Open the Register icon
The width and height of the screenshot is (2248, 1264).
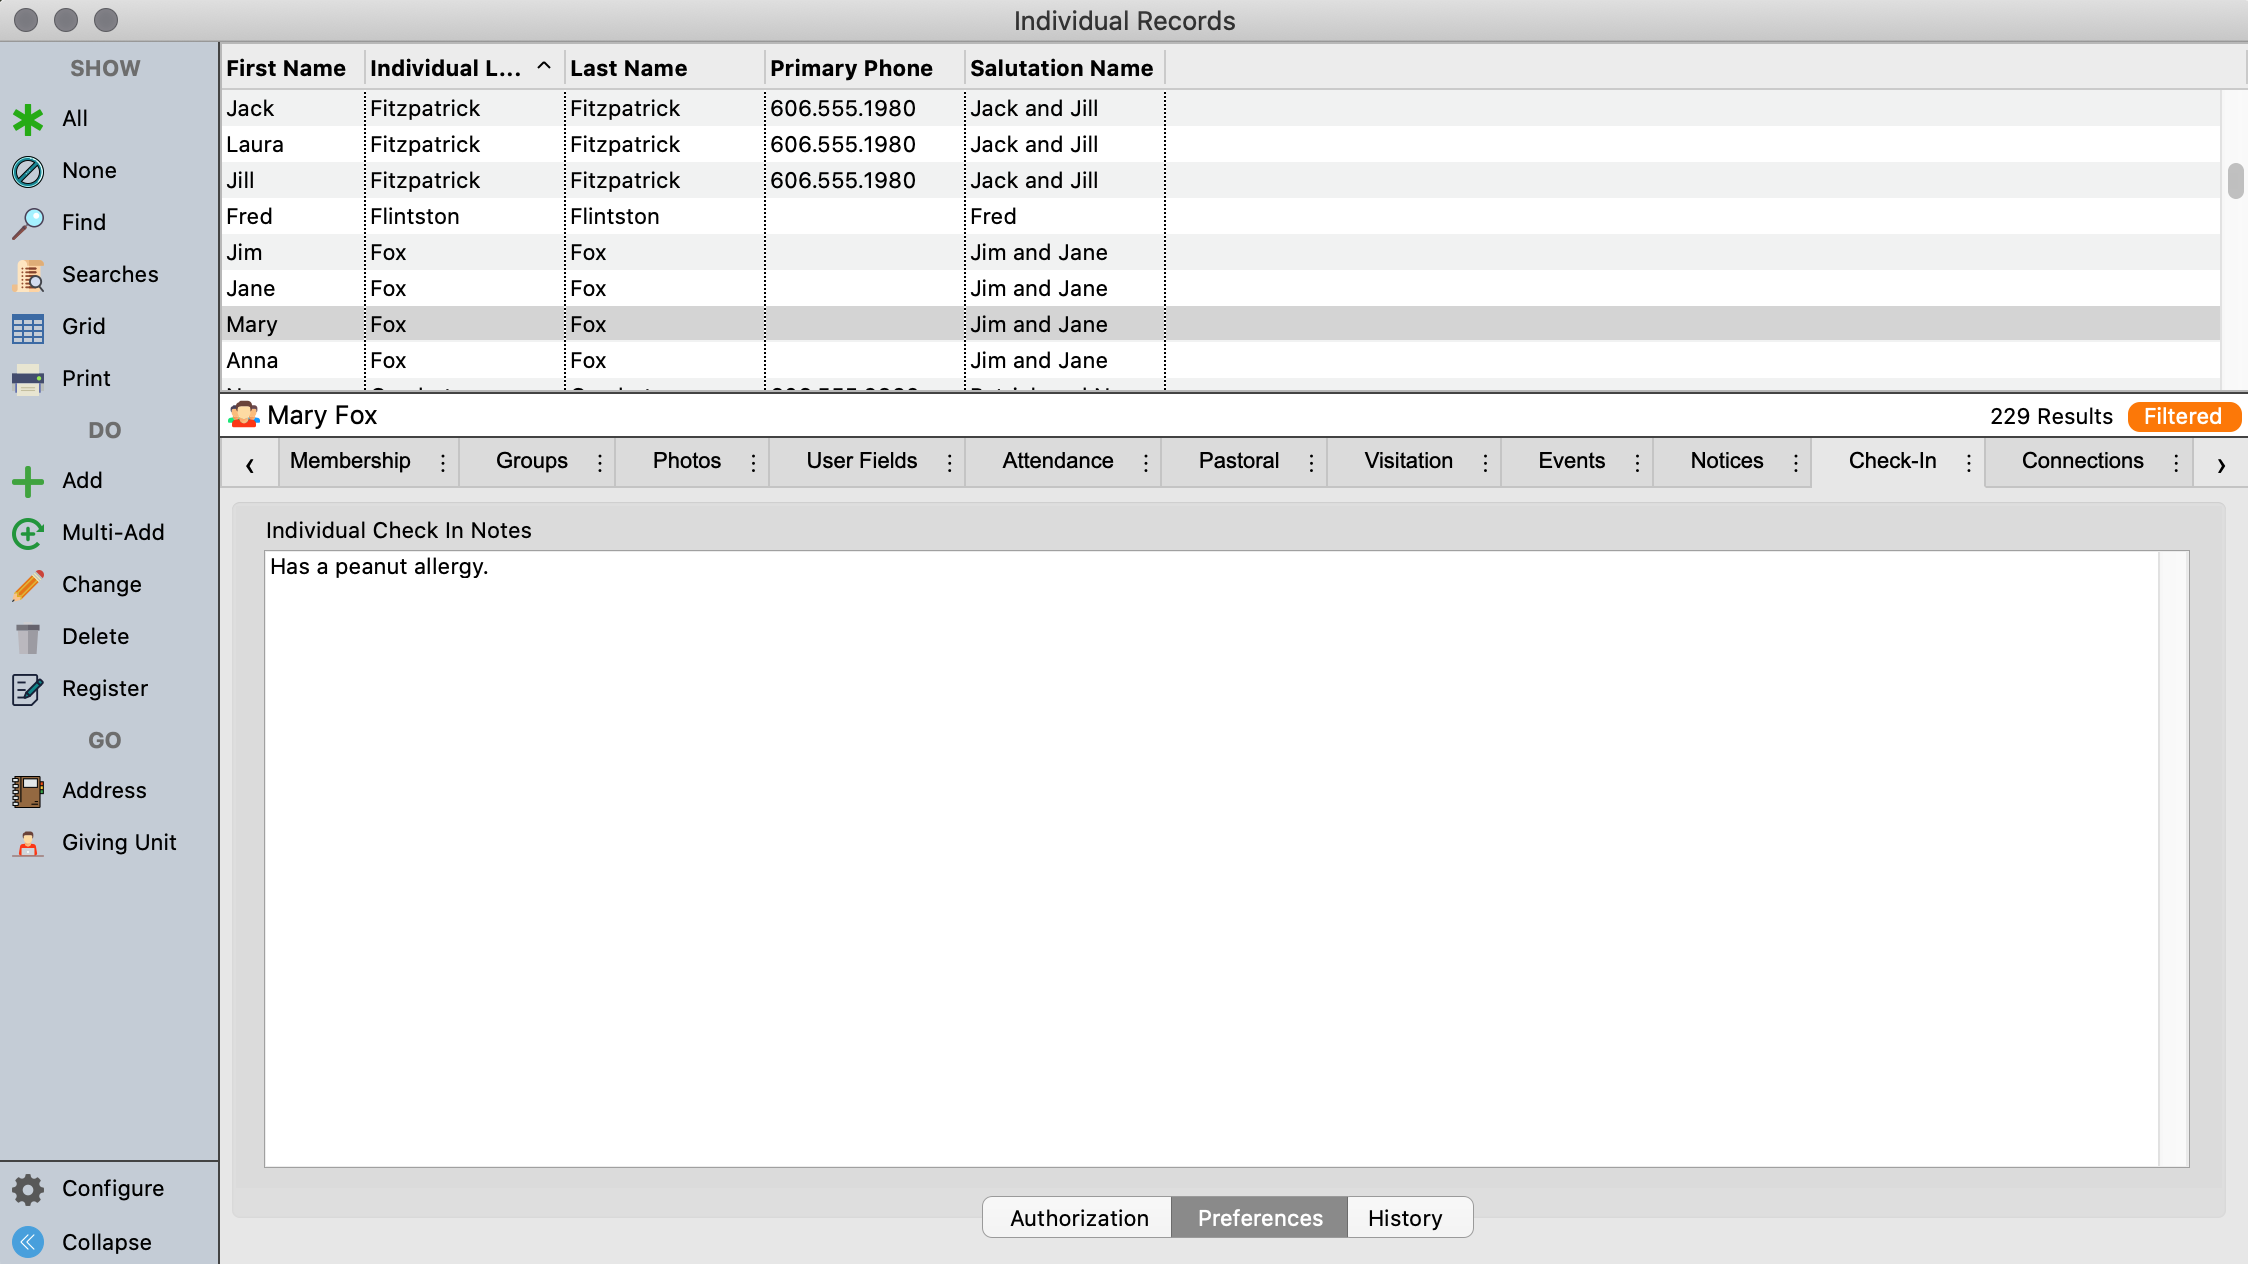pos(28,689)
